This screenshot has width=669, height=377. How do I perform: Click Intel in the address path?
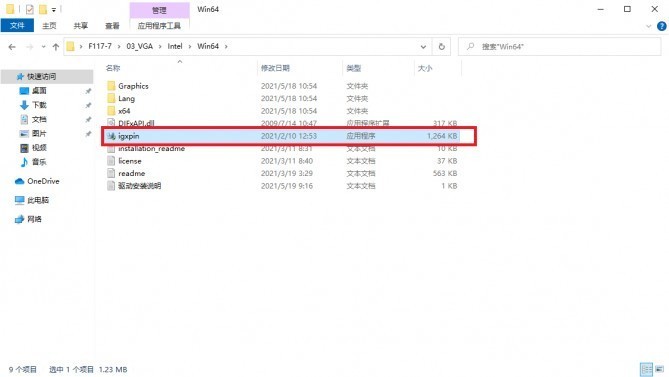(x=175, y=46)
